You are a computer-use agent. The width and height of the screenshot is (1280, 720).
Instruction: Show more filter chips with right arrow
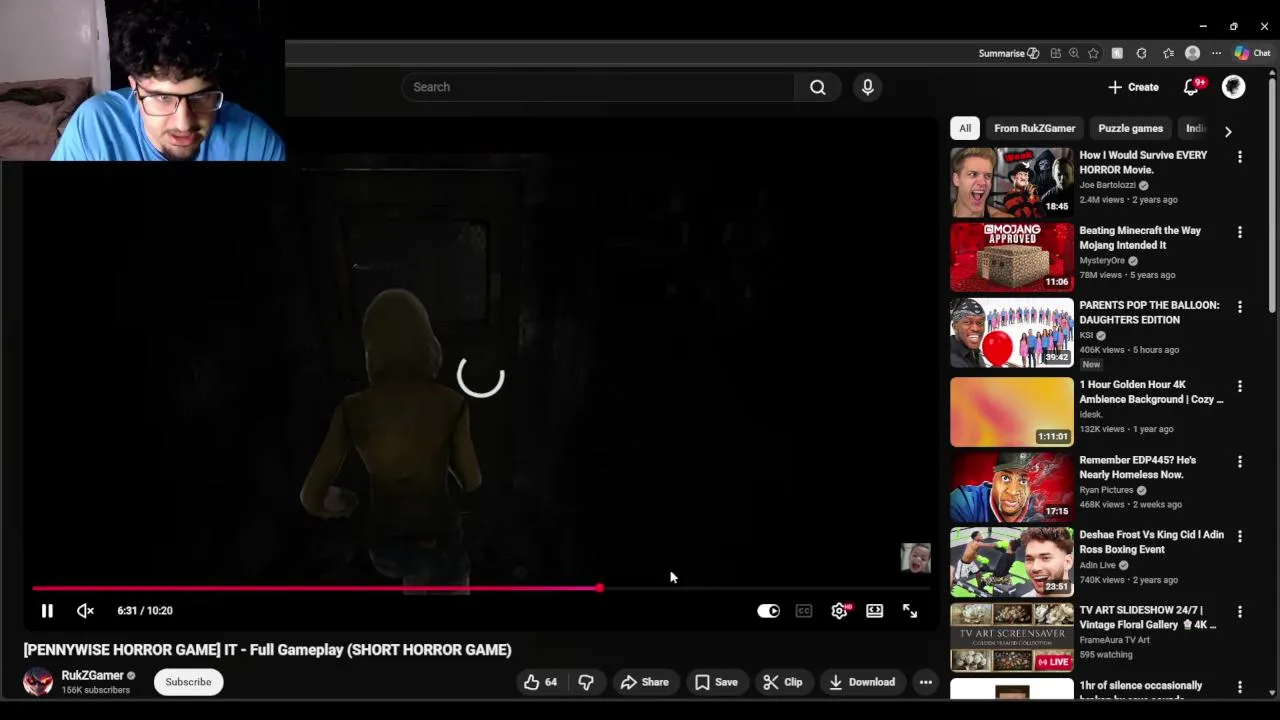click(x=1228, y=131)
